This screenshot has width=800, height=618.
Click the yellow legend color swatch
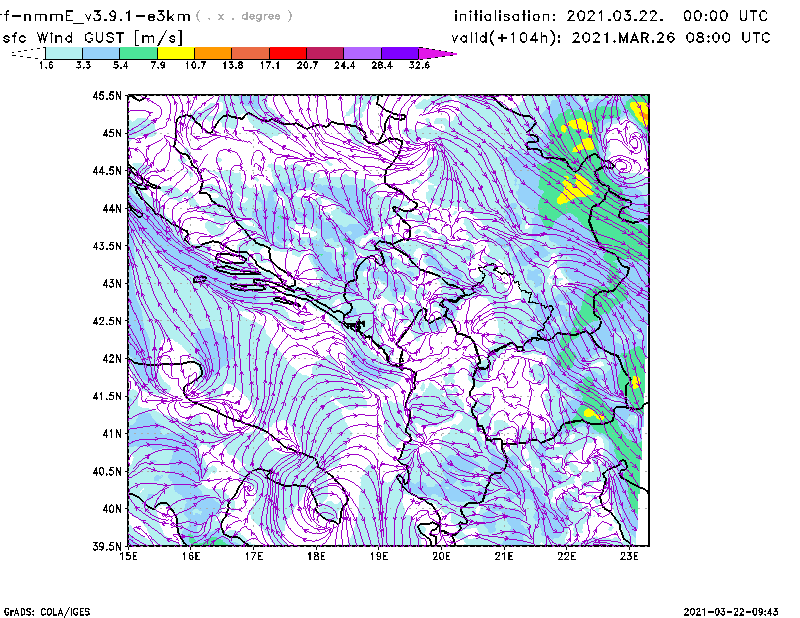[x=175, y=52]
